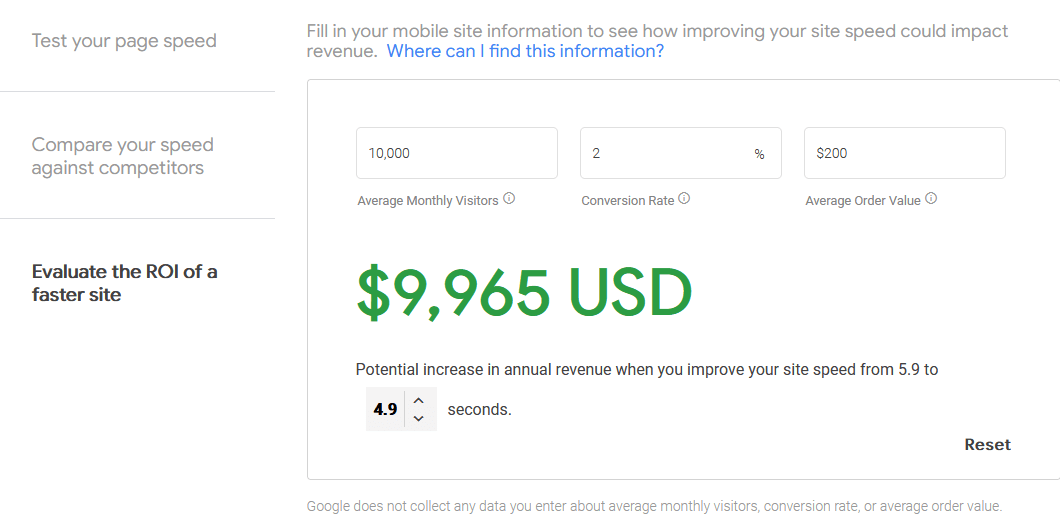Click the 4.9 seconds value box

click(x=385, y=409)
